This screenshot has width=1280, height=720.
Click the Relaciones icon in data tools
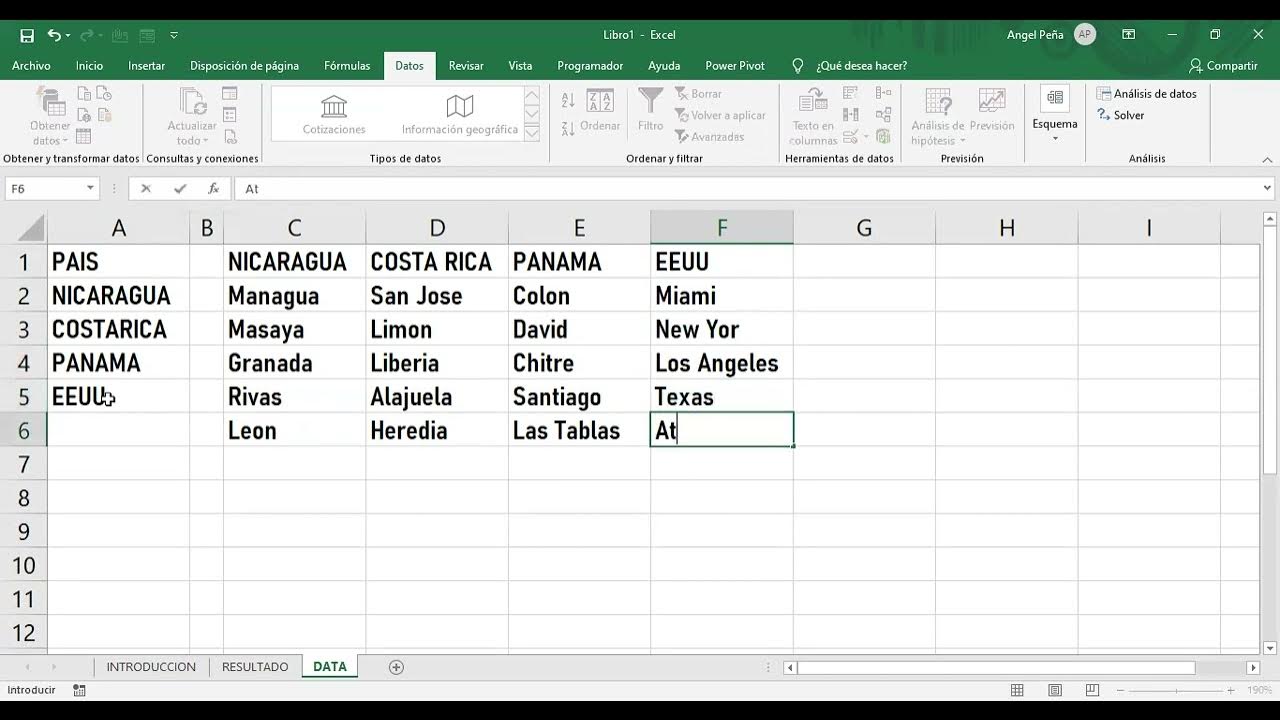tap(883, 114)
